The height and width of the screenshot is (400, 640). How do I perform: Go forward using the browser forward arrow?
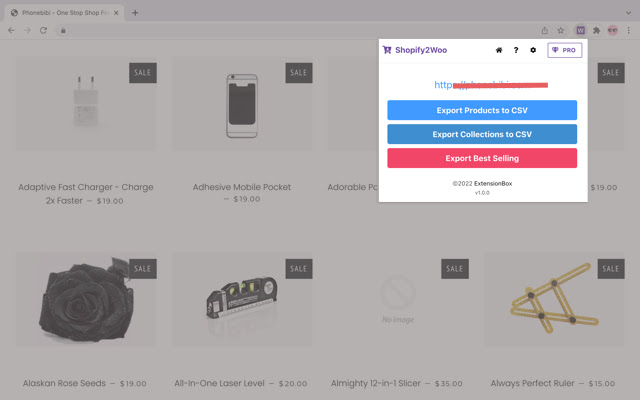click(x=27, y=30)
